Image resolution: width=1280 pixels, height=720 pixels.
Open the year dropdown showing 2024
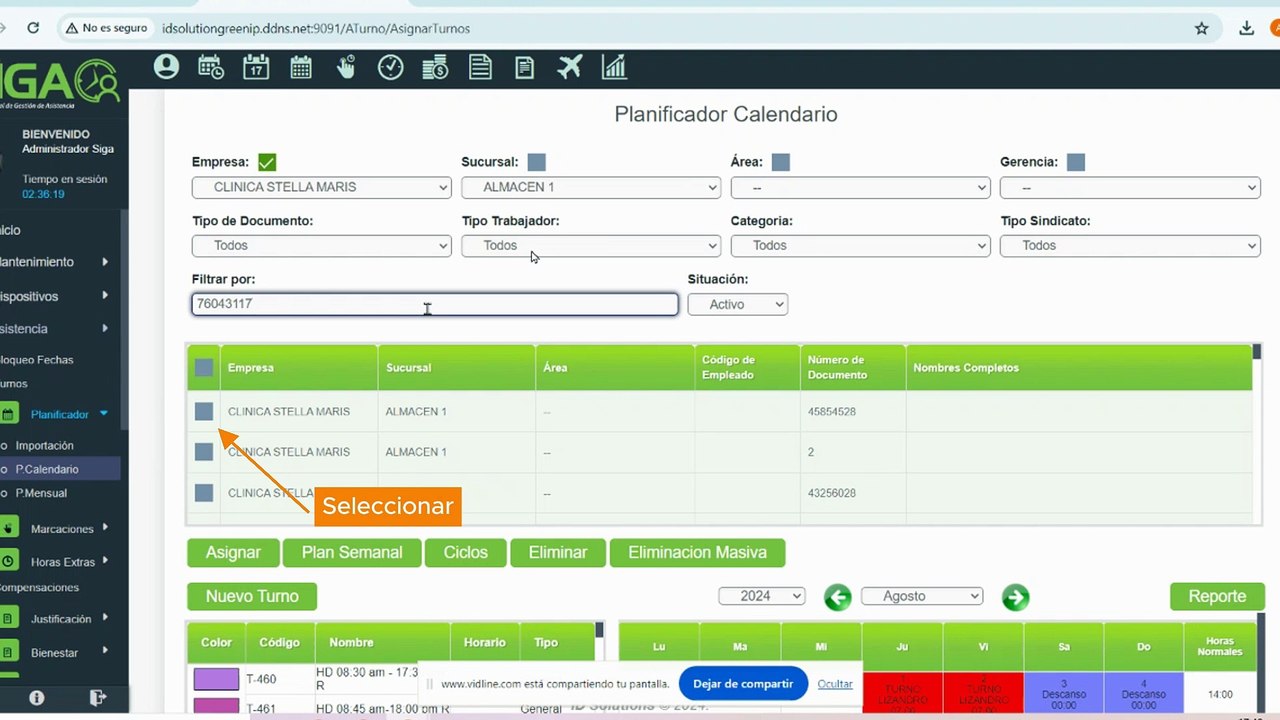tap(762, 596)
